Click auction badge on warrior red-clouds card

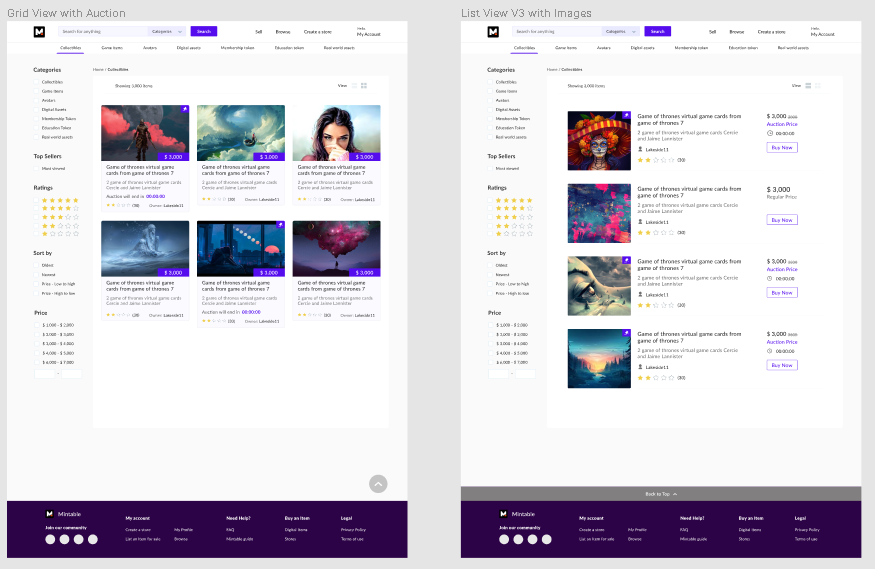click(185, 109)
